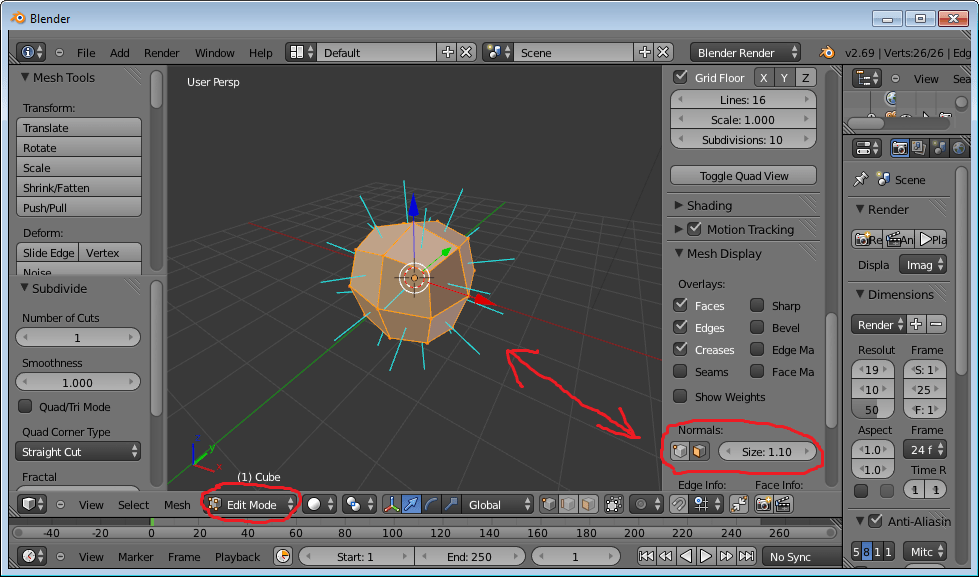Open the Select menu in 3D view

pos(134,505)
